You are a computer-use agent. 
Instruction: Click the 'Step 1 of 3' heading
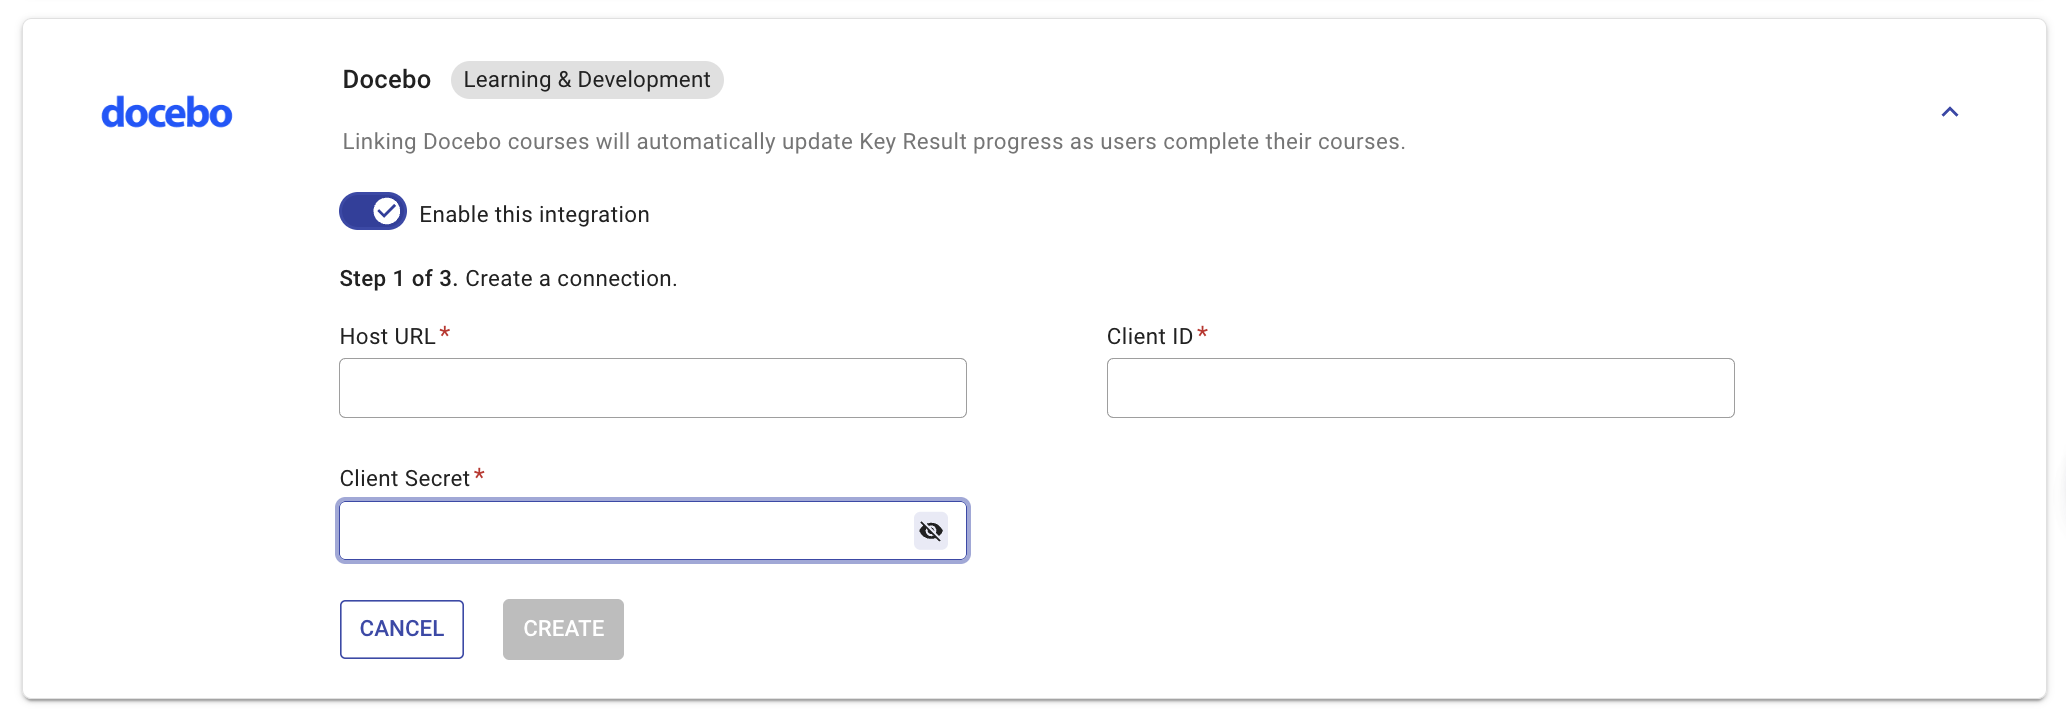[x=399, y=278]
